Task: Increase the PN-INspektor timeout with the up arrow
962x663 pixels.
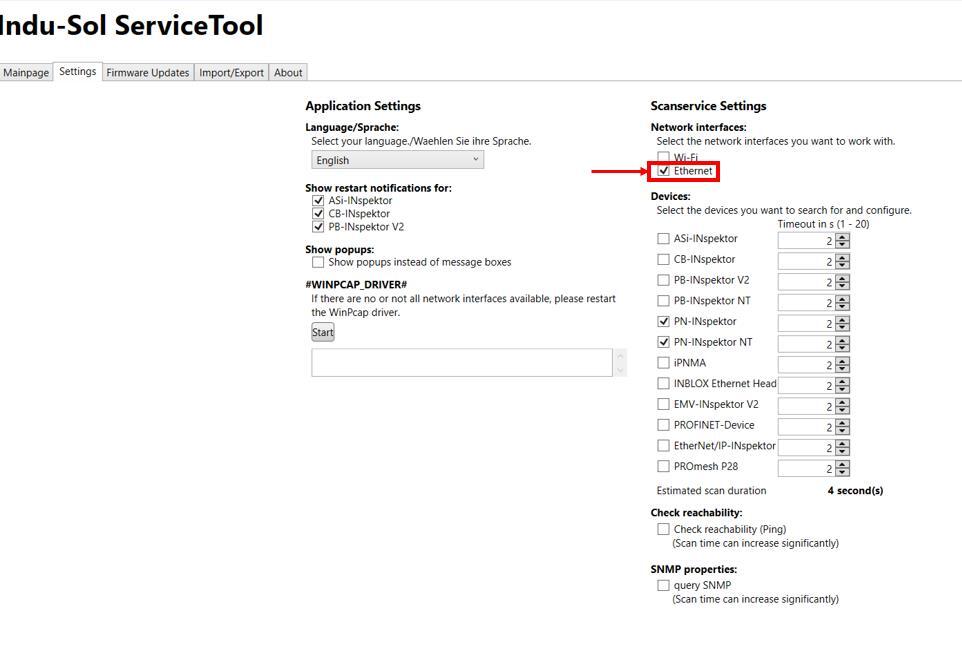Action: tap(843, 320)
